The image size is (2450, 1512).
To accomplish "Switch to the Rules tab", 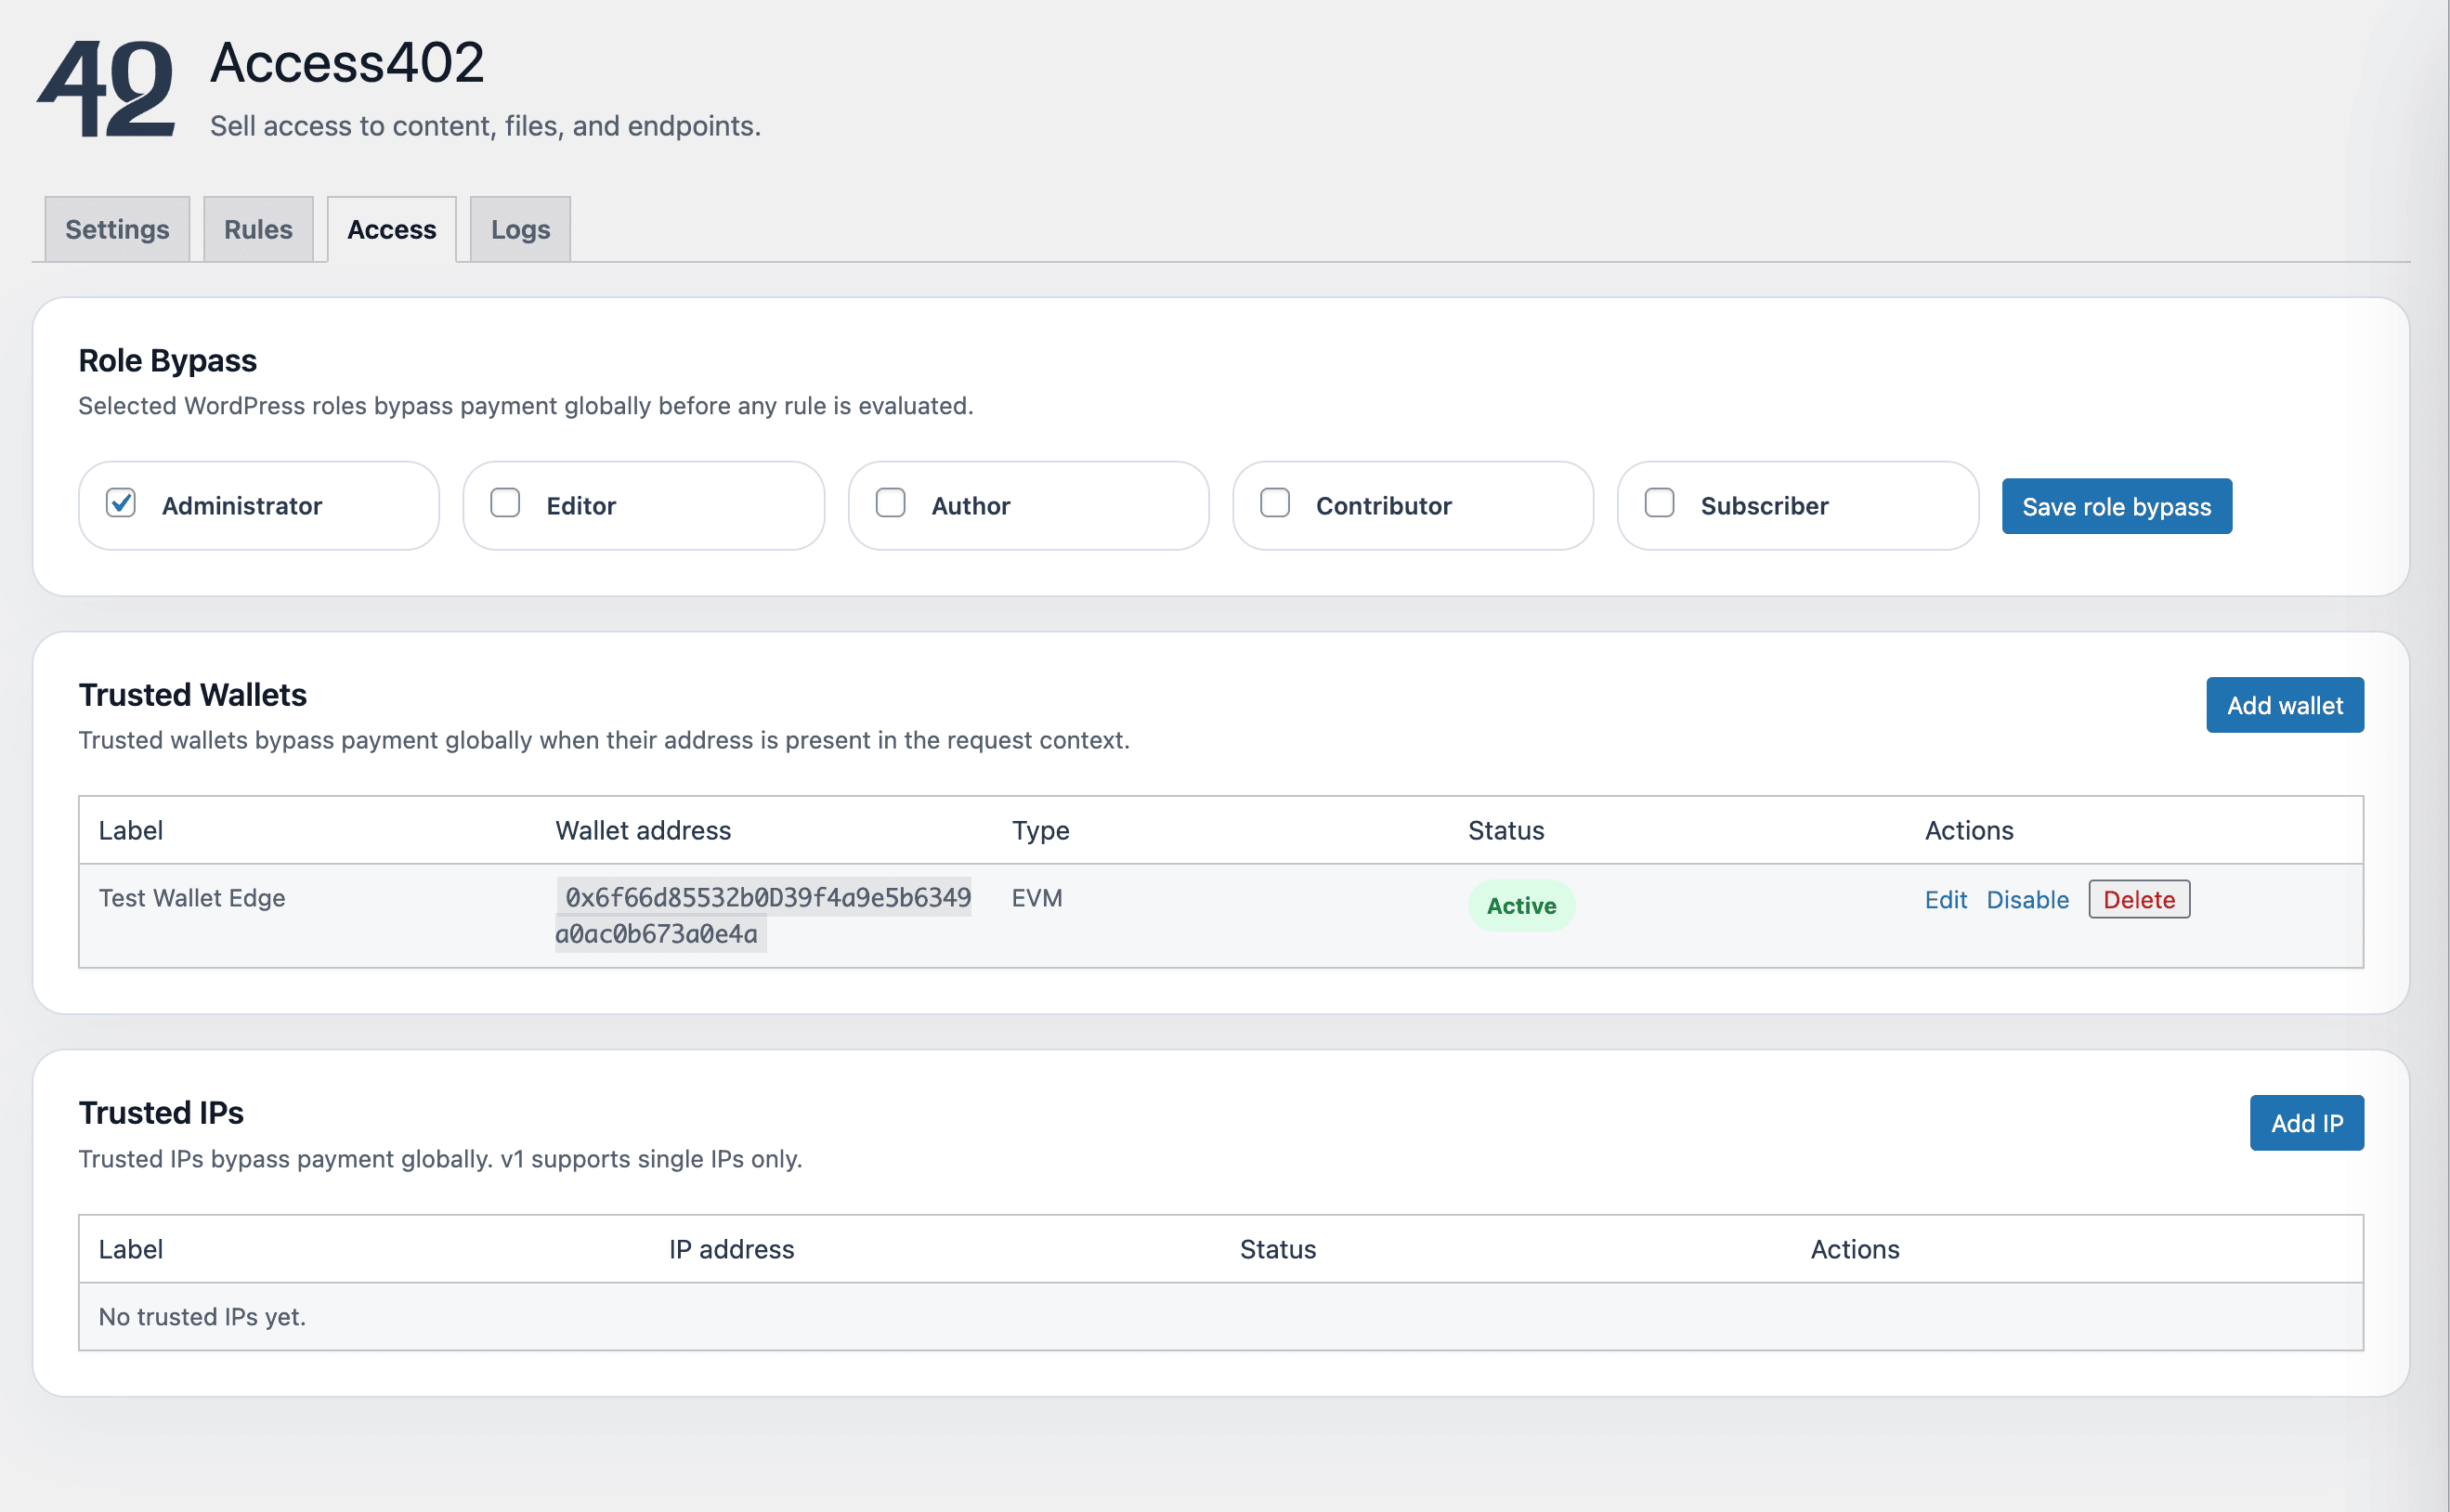I will pos(258,229).
